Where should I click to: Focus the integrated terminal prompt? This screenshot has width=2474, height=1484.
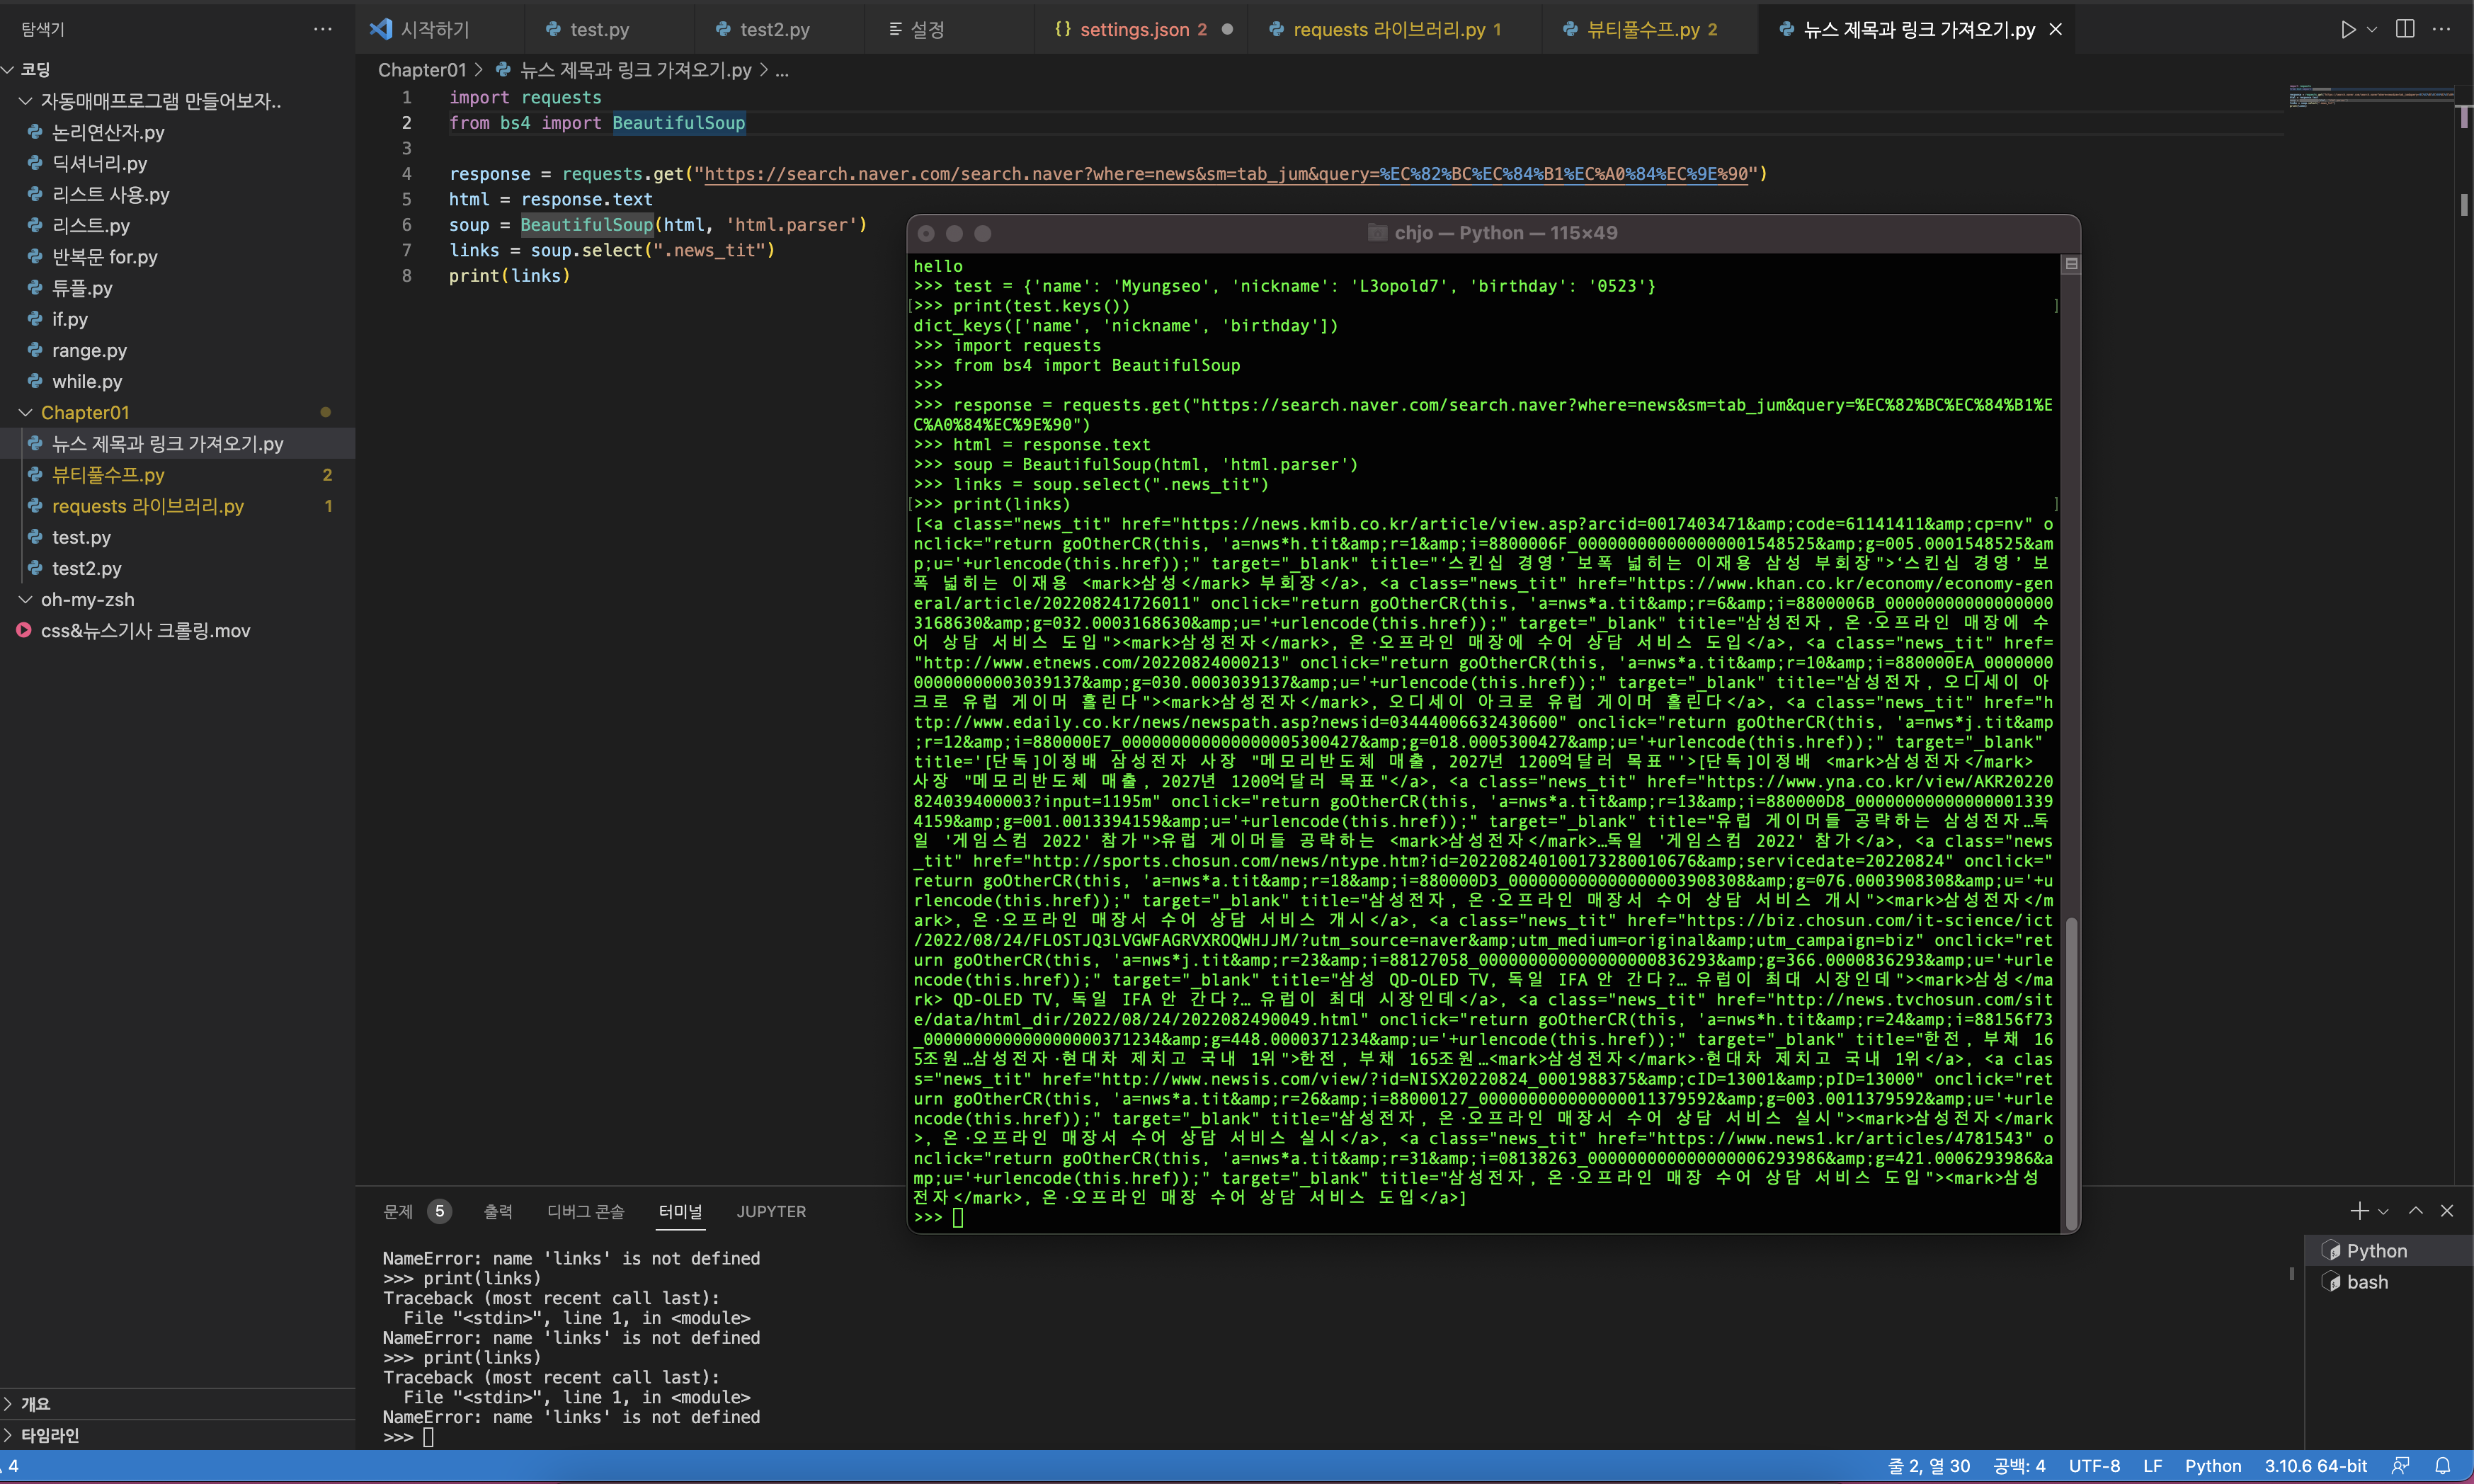coord(428,1437)
